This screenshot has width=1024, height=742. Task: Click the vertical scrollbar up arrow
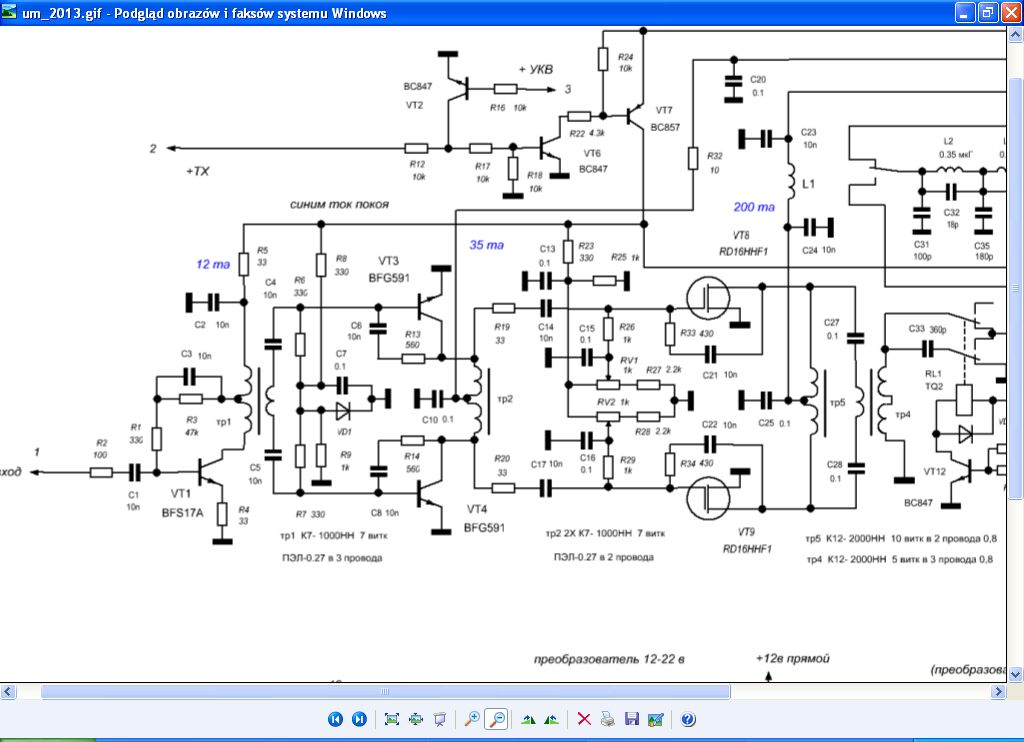(x=1014, y=36)
